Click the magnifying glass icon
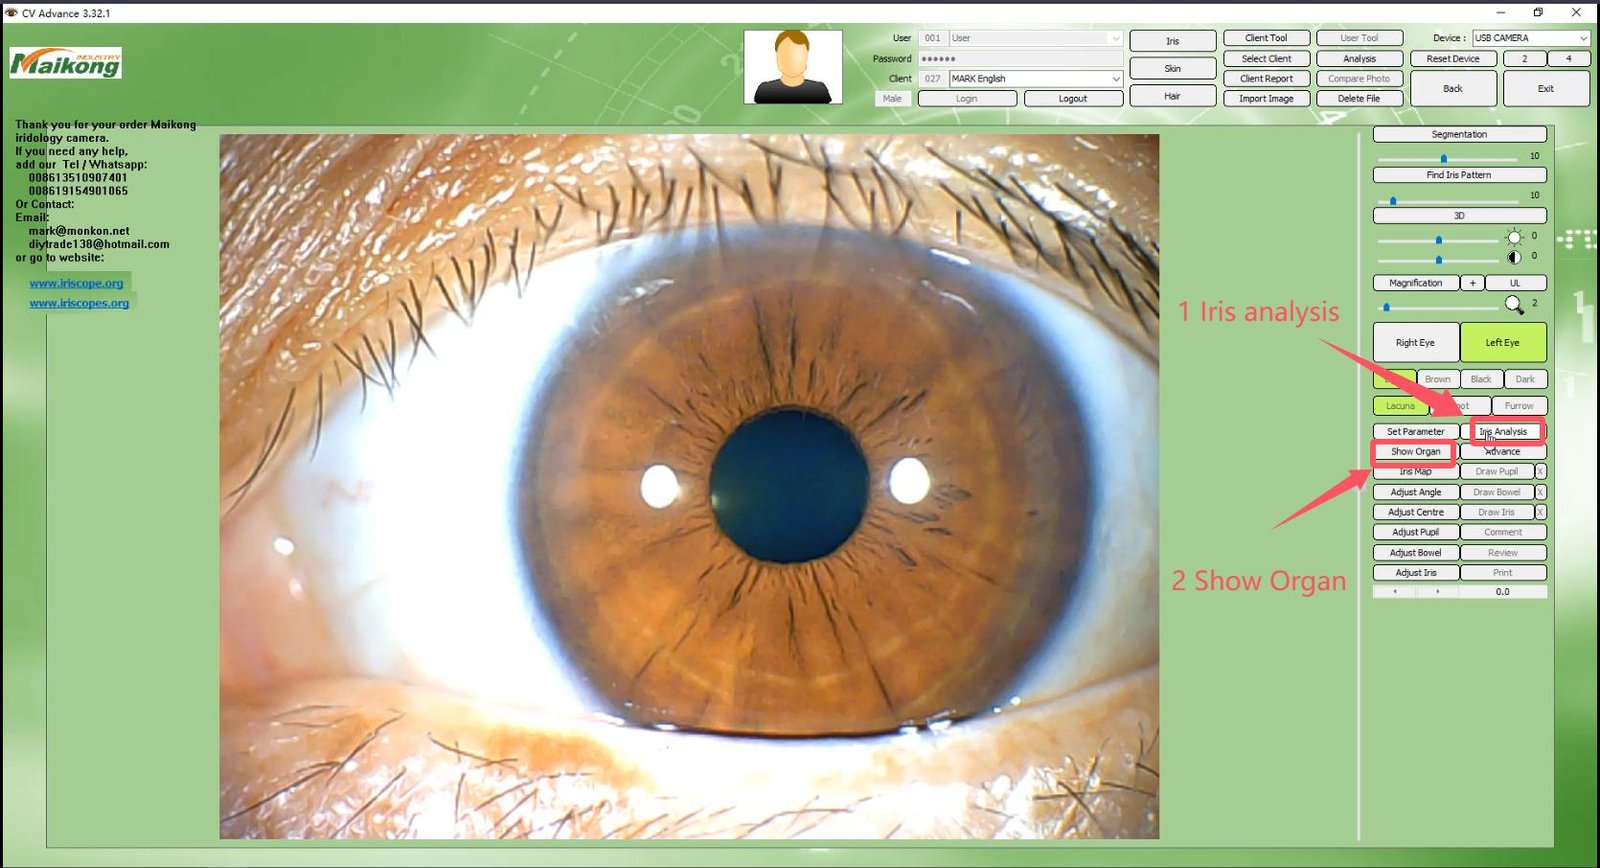The image size is (1600, 868). click(x=1514, y=304)
